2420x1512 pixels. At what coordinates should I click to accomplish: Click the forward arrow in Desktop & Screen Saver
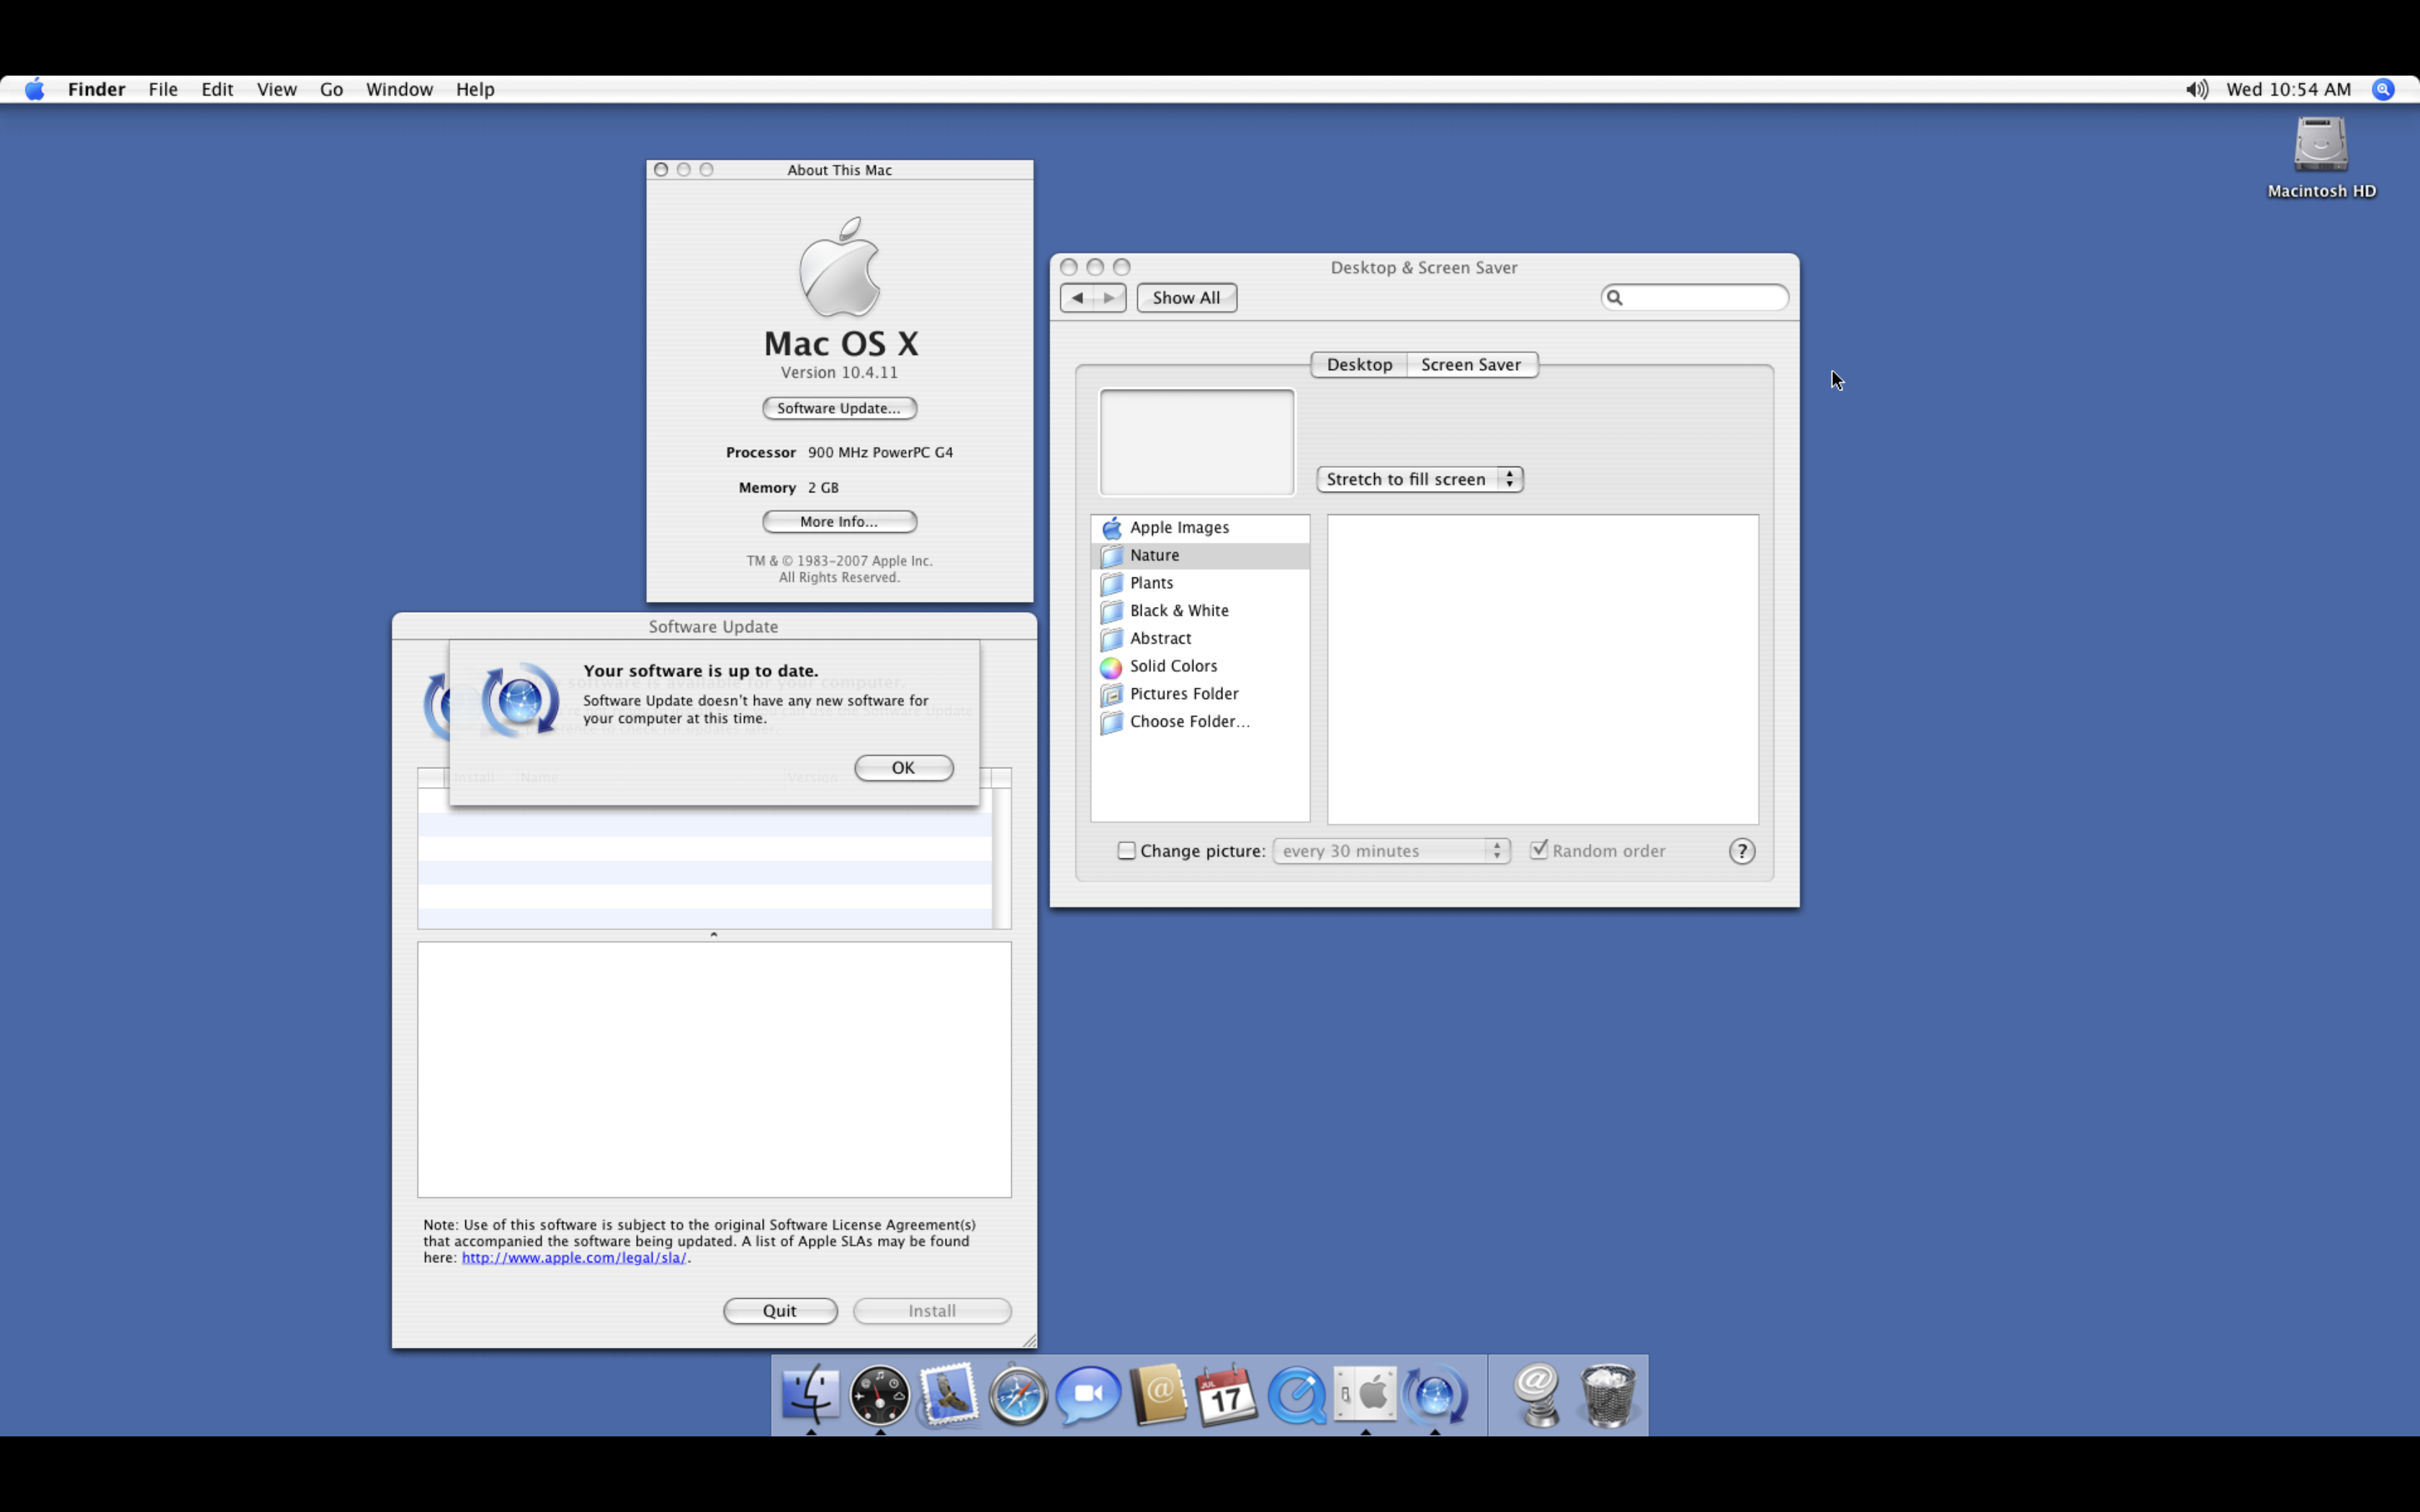coord(1110,297)
